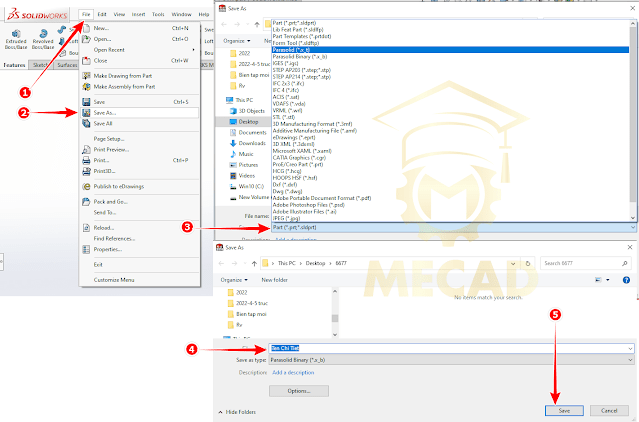Click the Publish to eDrawings icon
This screenshot has height=422, width=639.
pos(86,187)
